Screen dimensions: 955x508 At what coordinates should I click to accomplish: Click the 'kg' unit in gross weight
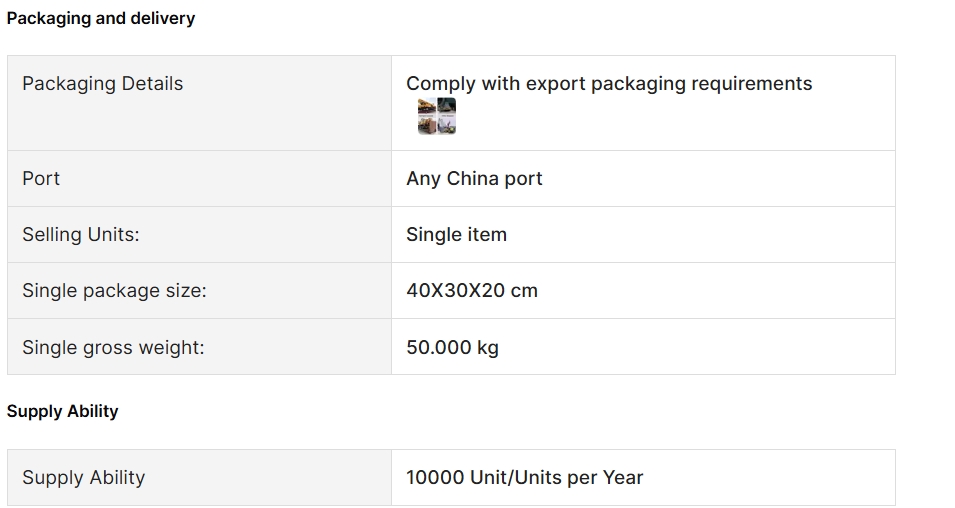[488, 348]
